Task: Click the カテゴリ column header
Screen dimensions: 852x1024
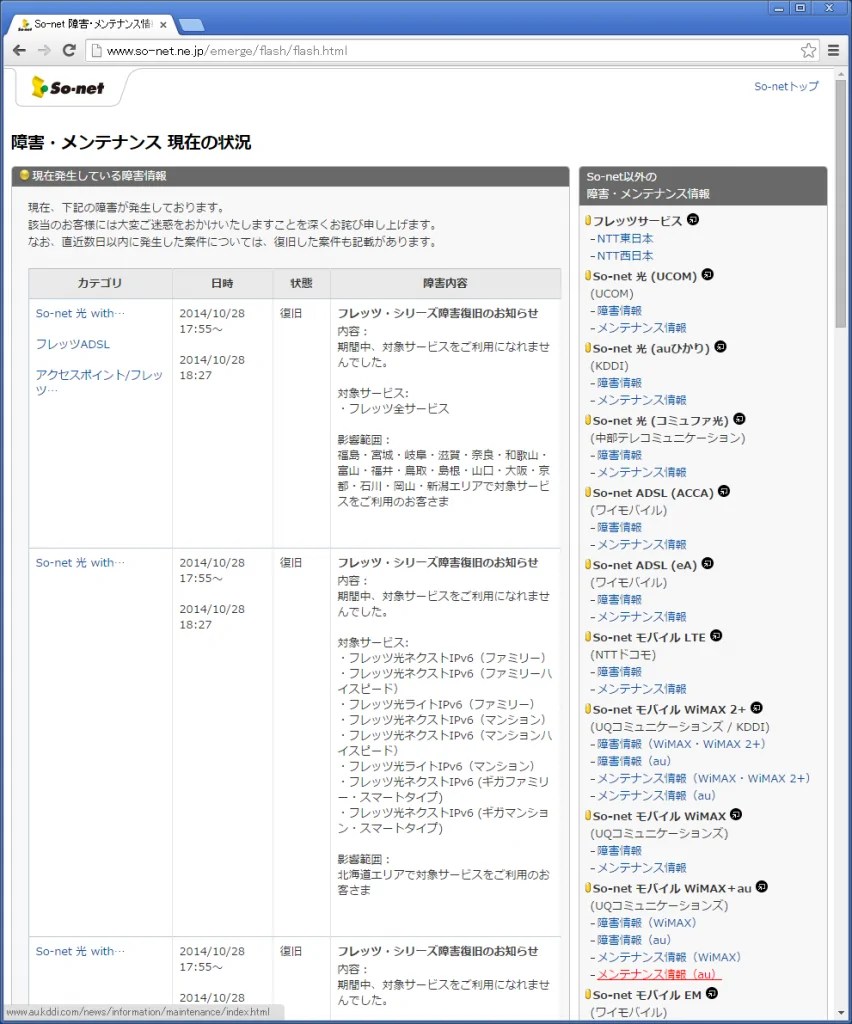Action: (x=100, y=283)
